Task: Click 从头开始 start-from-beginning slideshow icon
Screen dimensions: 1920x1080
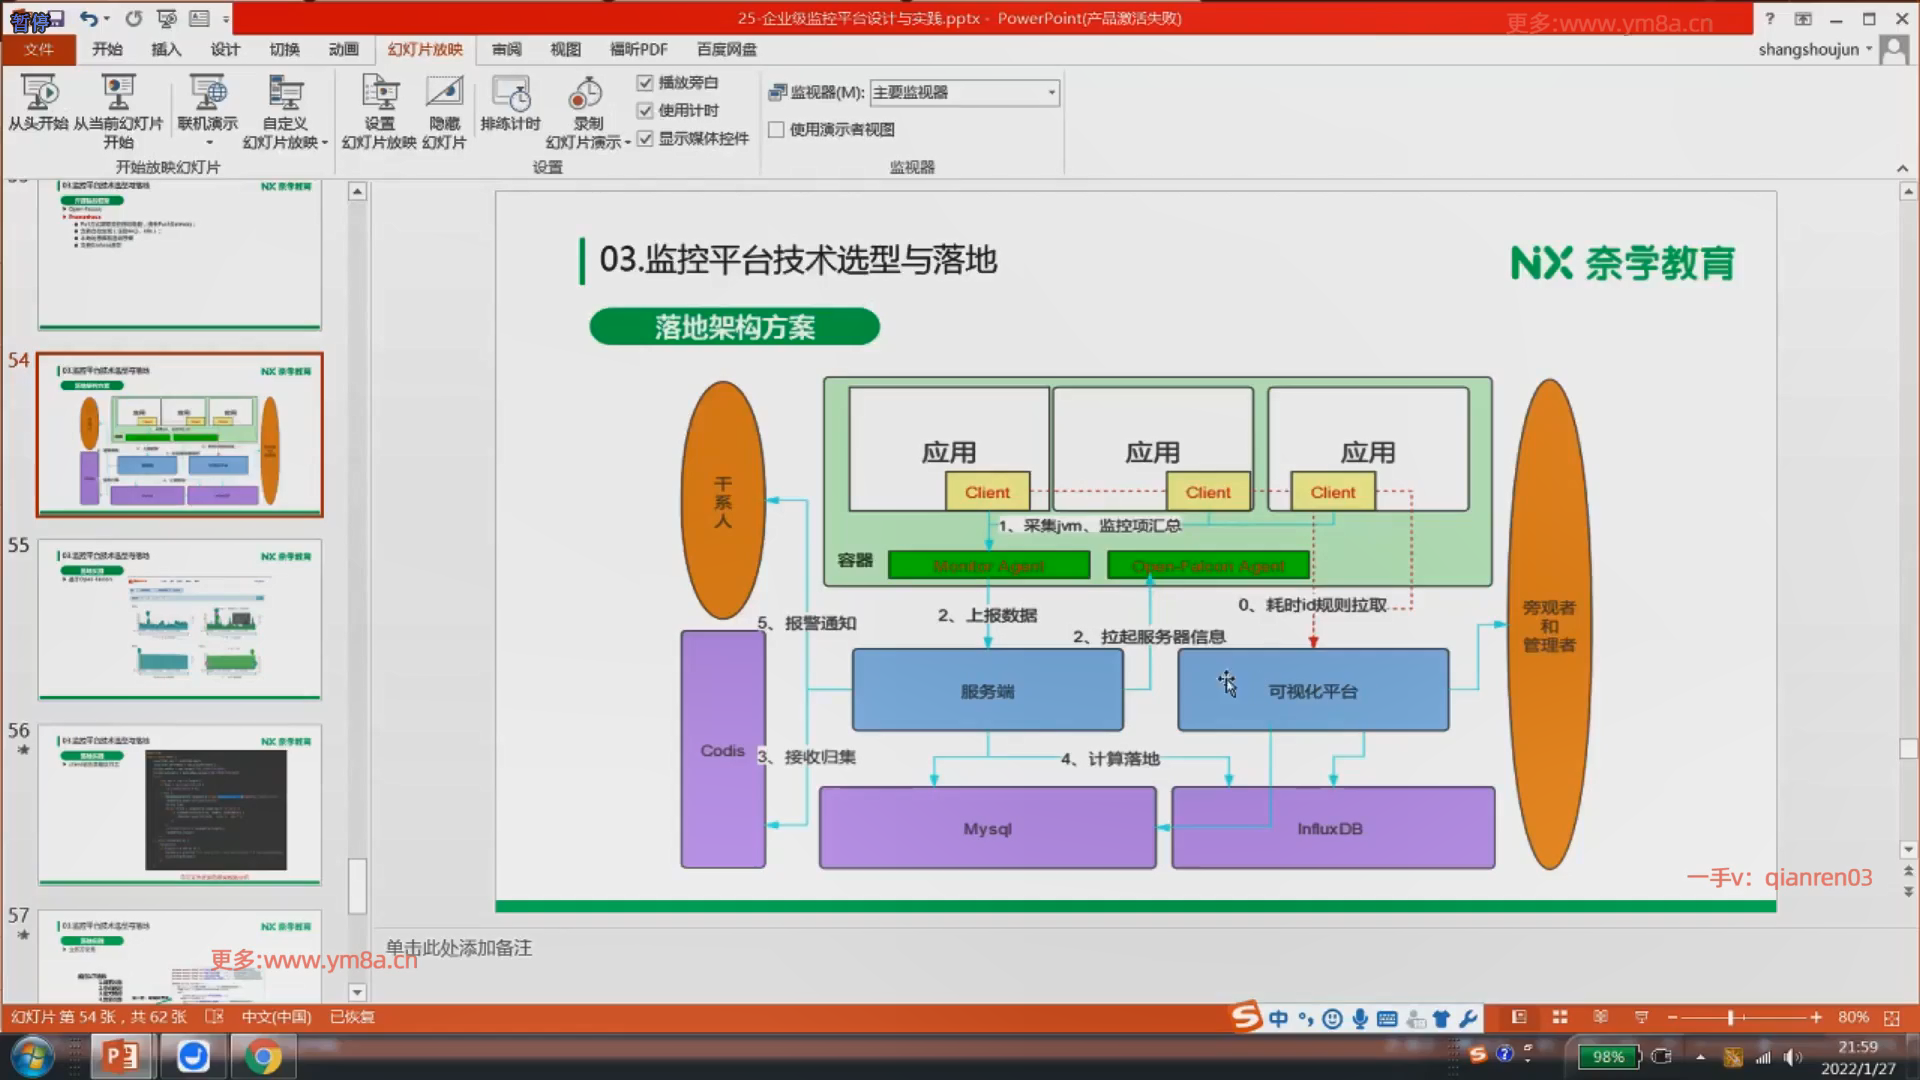Action: click(x=39, y=93)
